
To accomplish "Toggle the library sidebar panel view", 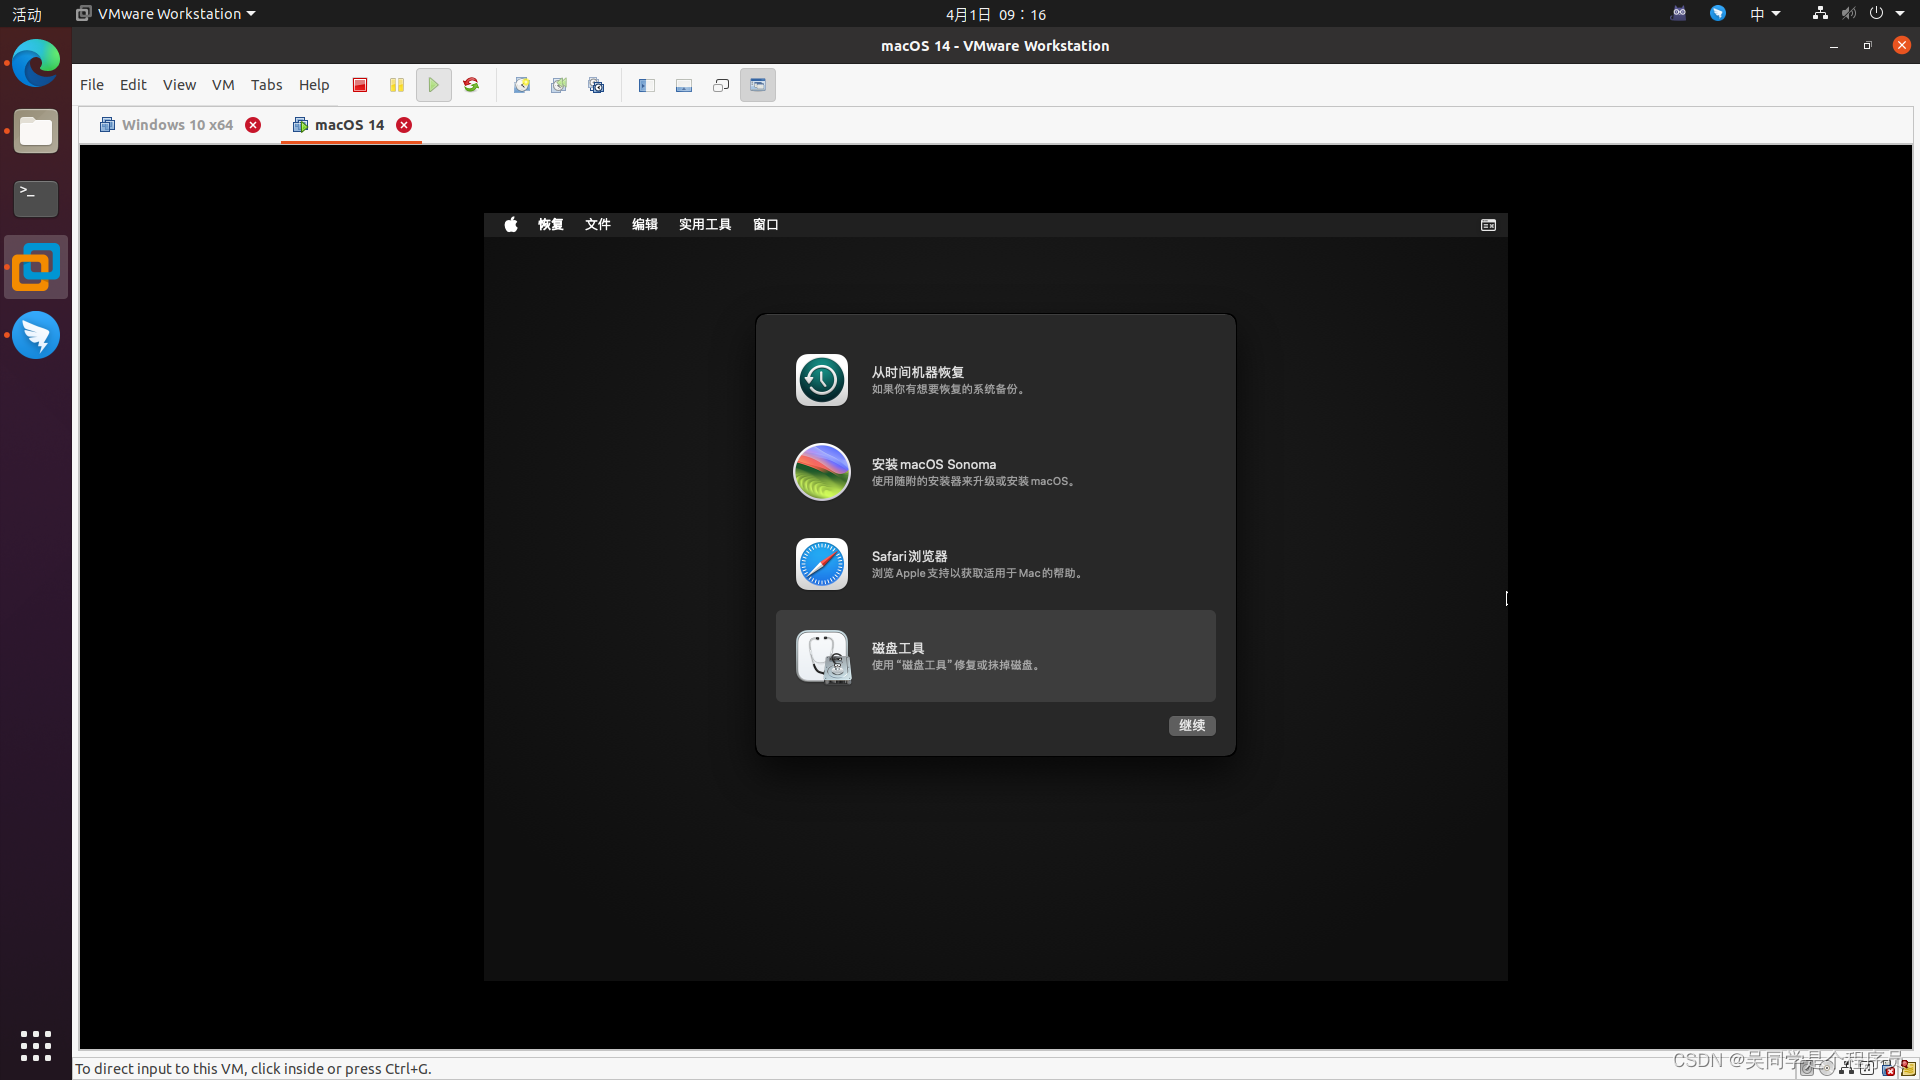I will [647, 85].
